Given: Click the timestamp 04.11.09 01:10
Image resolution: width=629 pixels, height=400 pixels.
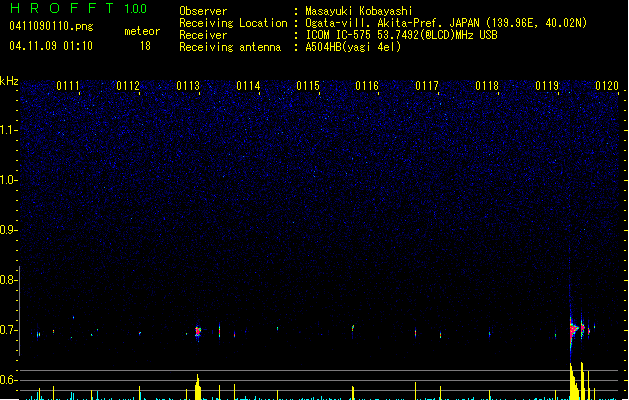Looking at the screenshot, I should [x=51, y=46].
